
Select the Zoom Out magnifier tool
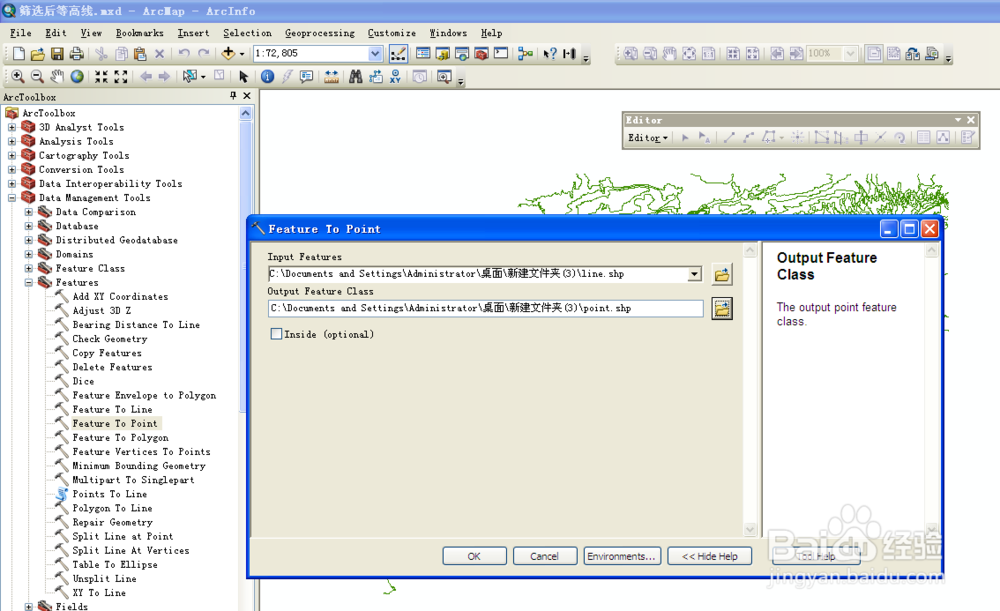(x=37, y=77)
